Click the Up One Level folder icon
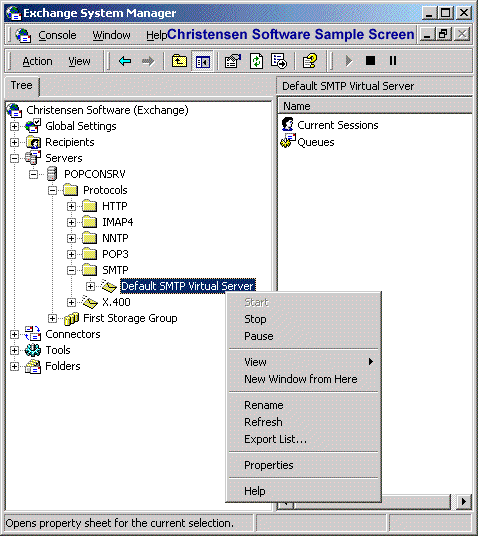Image resolution: width=478 pixels, height=536 pixels. click(179, 61)
